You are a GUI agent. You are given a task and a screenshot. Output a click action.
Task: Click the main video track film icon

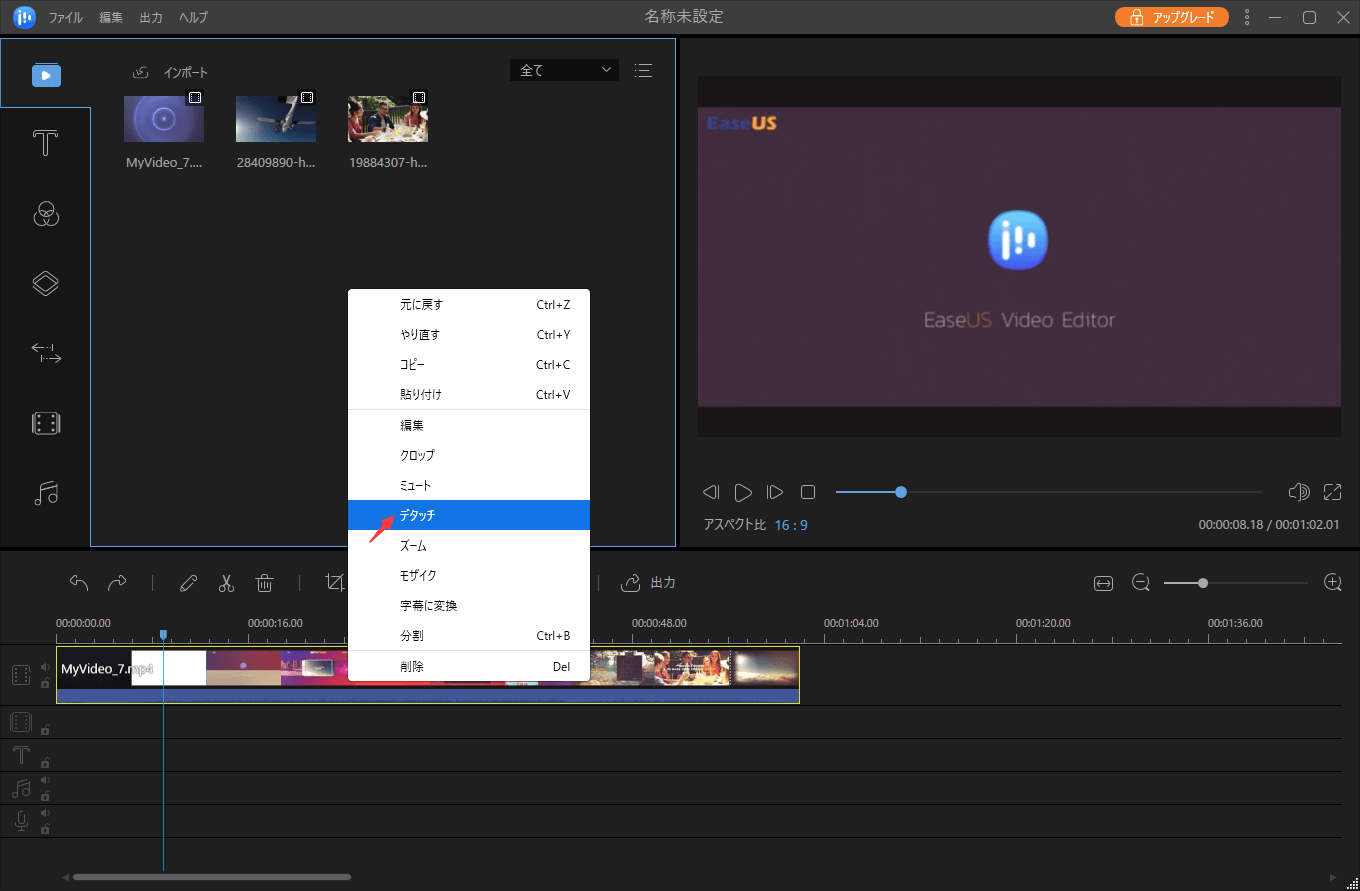[21, 675]
